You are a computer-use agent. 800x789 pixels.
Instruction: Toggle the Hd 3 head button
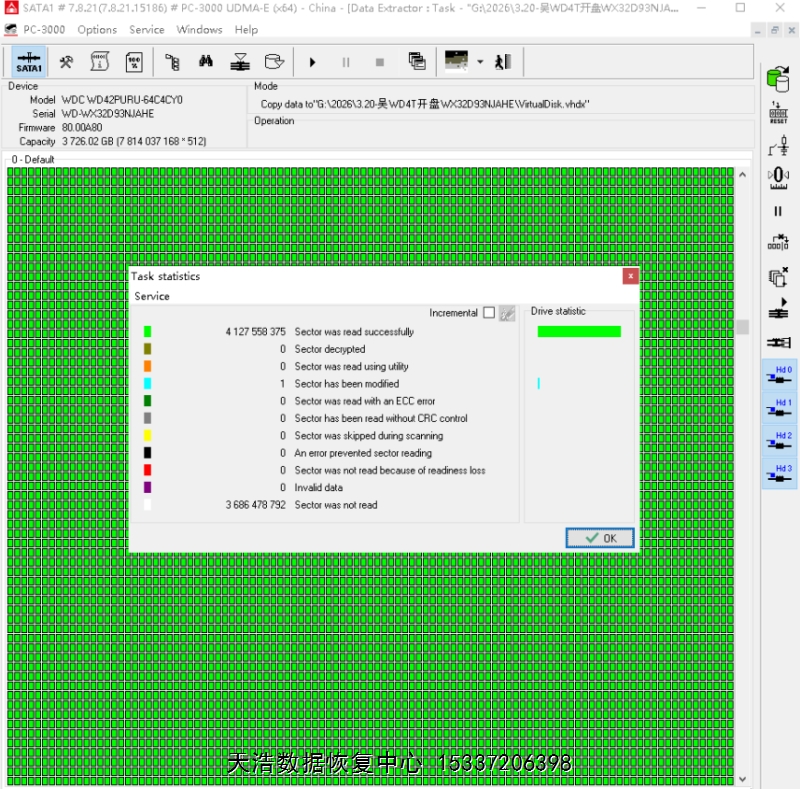779,474
